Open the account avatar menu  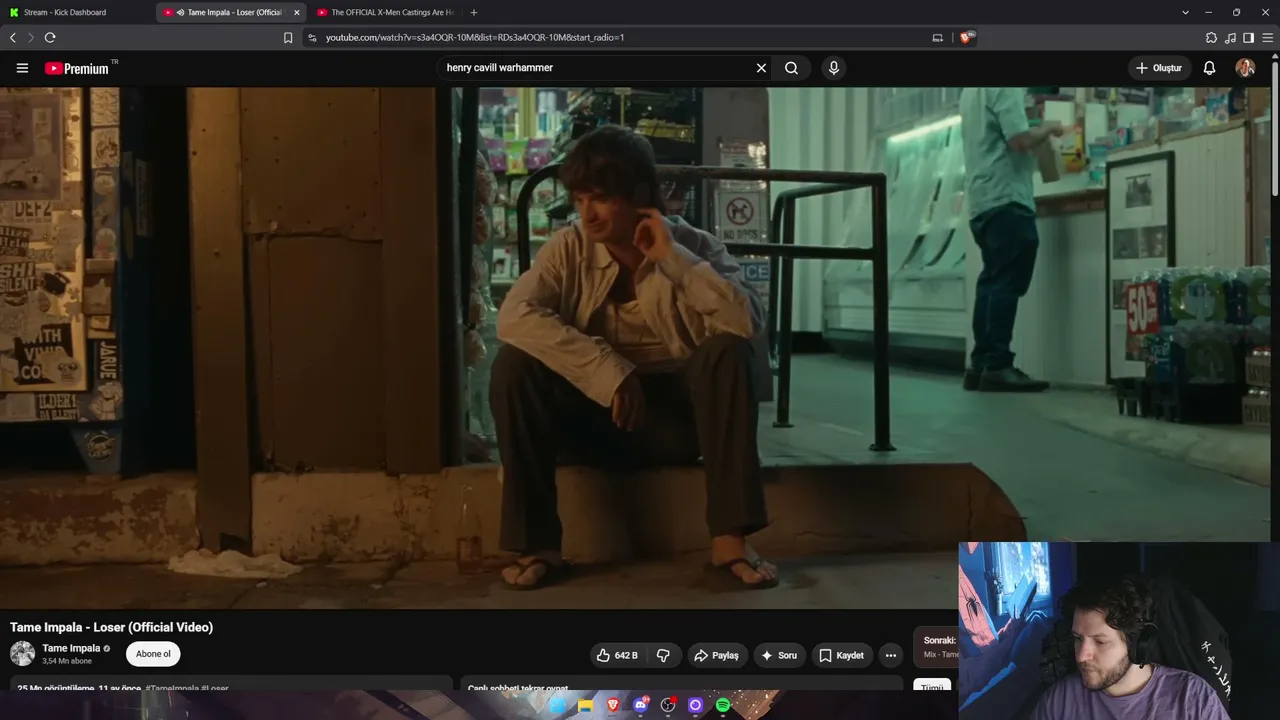(1245, 68)
